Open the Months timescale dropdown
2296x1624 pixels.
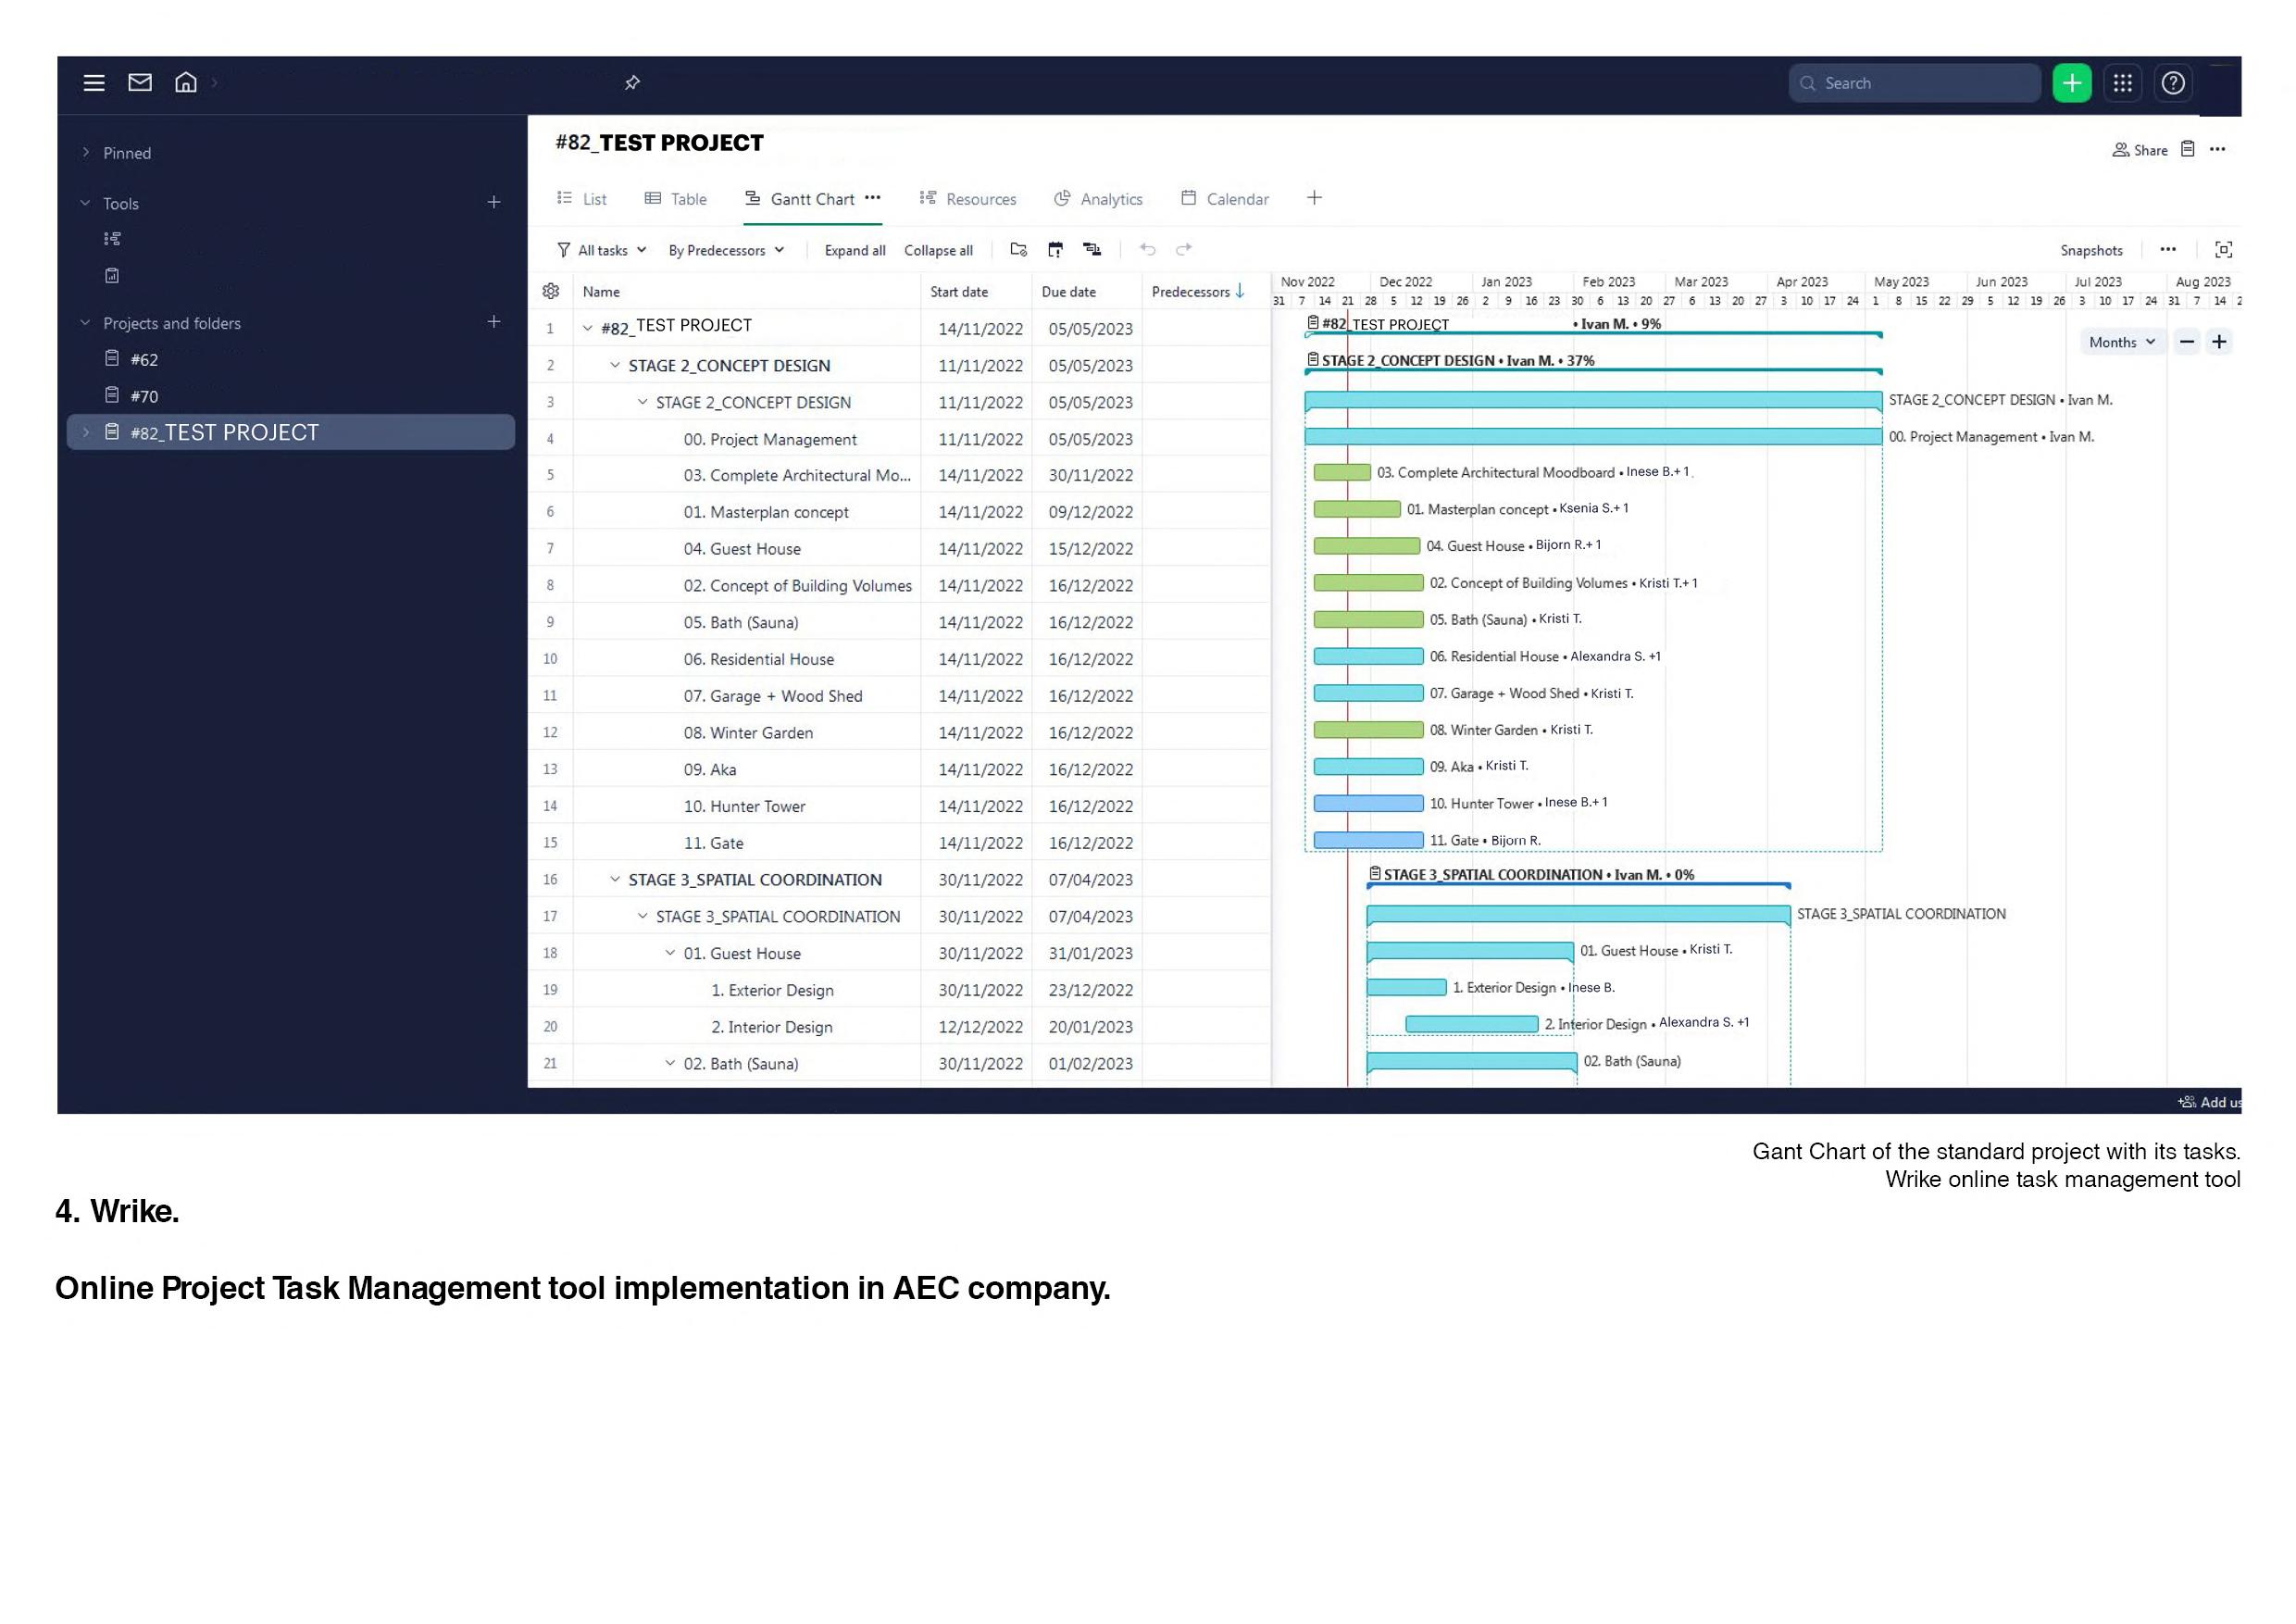(x=2121, y=342)
